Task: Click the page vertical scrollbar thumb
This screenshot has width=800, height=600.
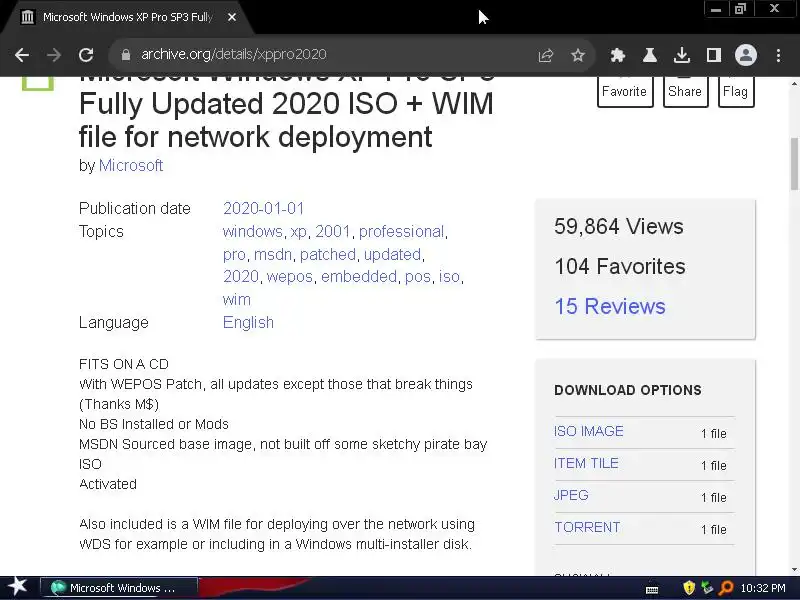Action: [794, 163]
